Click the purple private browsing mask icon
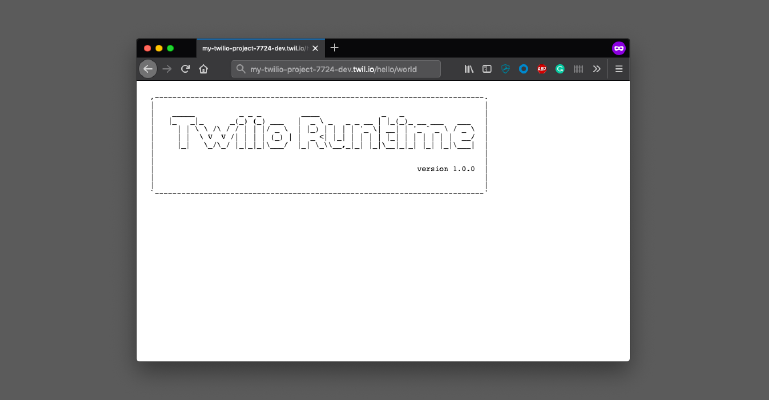Image resolution: width=769 pixels, height=400 pixels. click(x=618, y=48)
